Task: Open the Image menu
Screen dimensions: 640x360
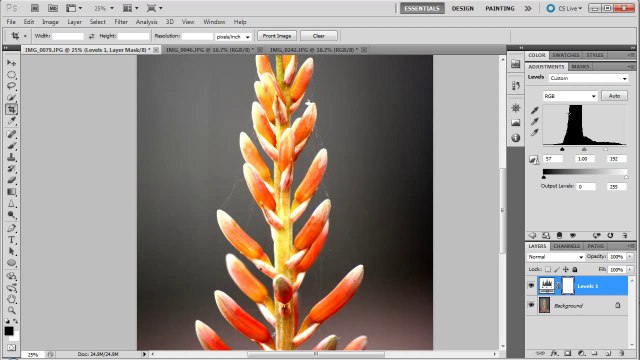Action: coord(50,22)
